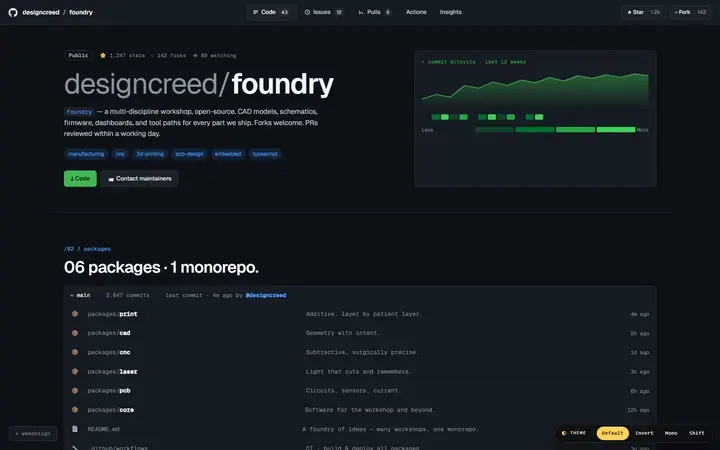Screen dimensions: 720x450
Task: Click the package icon beside packages/cnc
Action: point(75,352)
